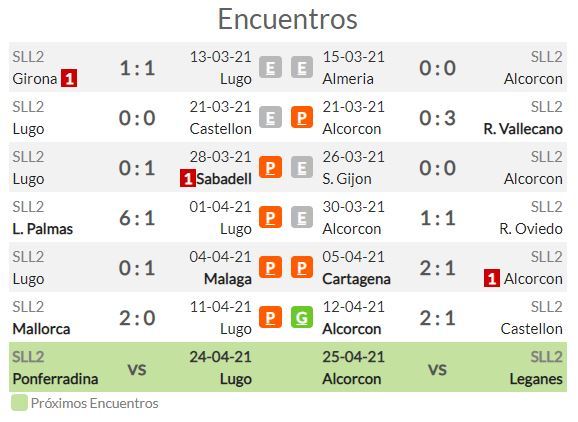Click the Encuentros heading
The height and width of the screenshot is (422, 578).
pos(288,19)
